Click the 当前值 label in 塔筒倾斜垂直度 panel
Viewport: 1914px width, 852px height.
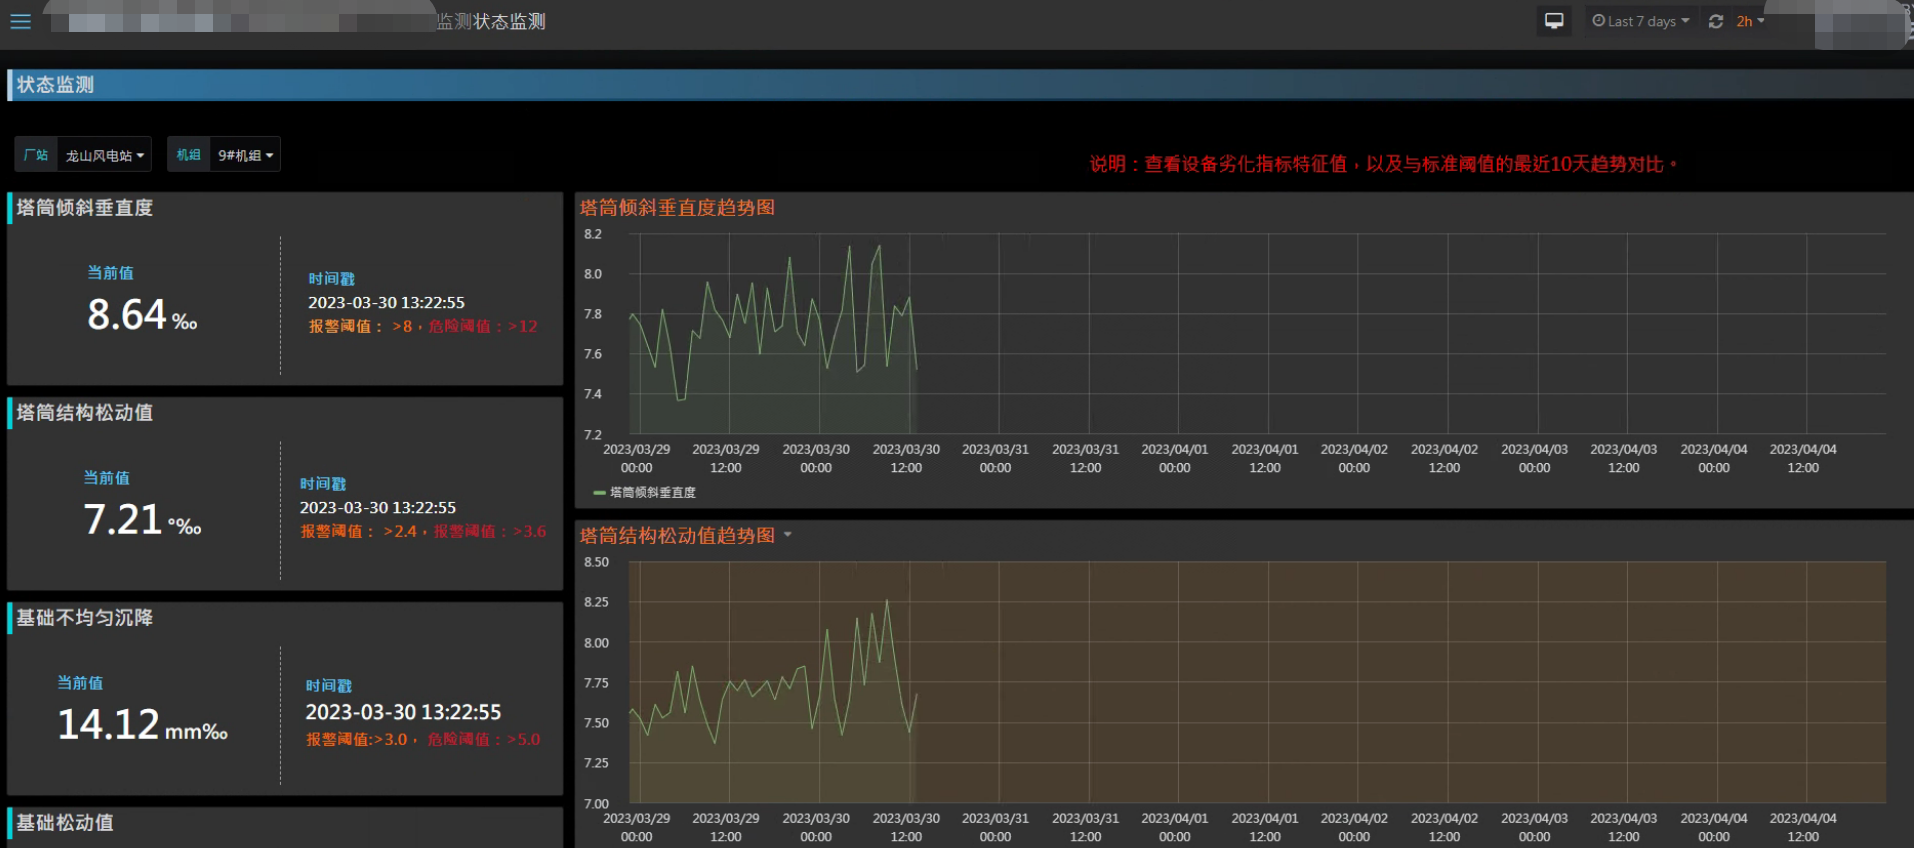pyautogui.click(x=110, y=273)
